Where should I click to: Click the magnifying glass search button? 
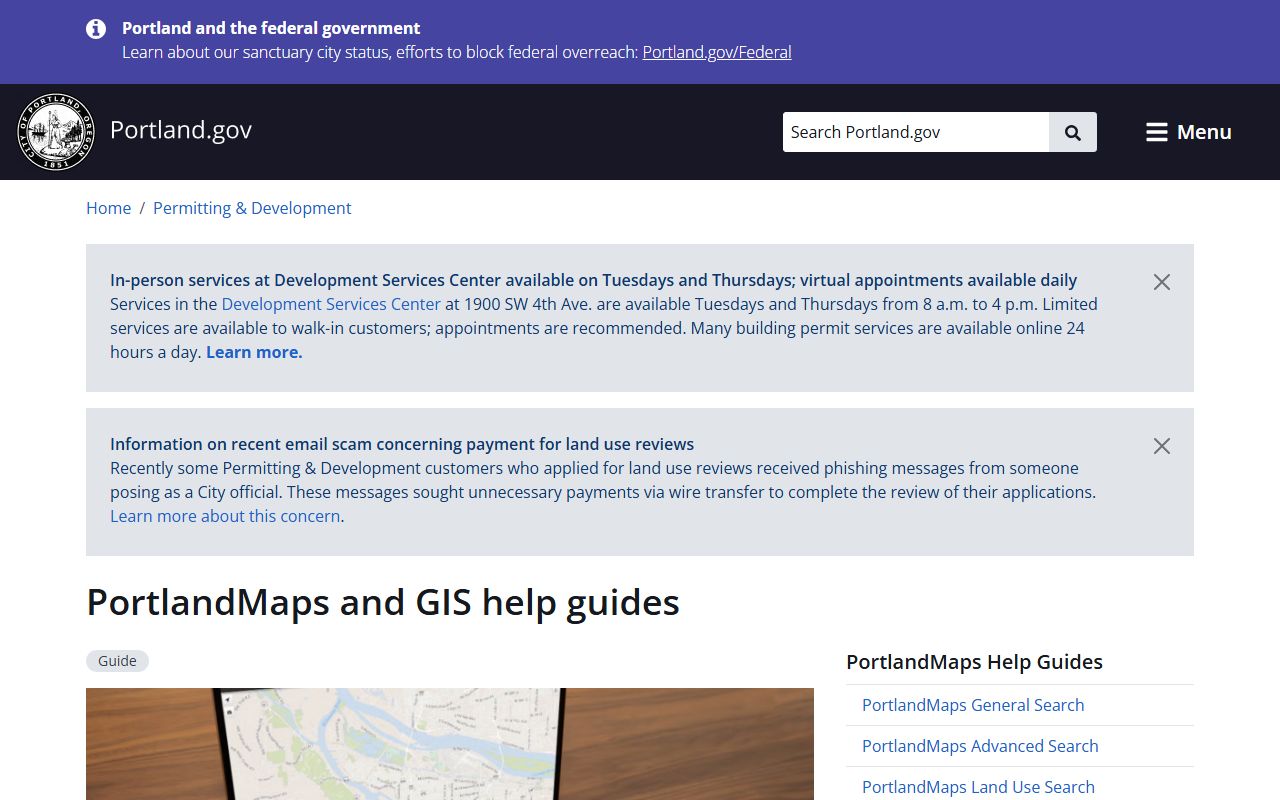tap(1073, 132)
